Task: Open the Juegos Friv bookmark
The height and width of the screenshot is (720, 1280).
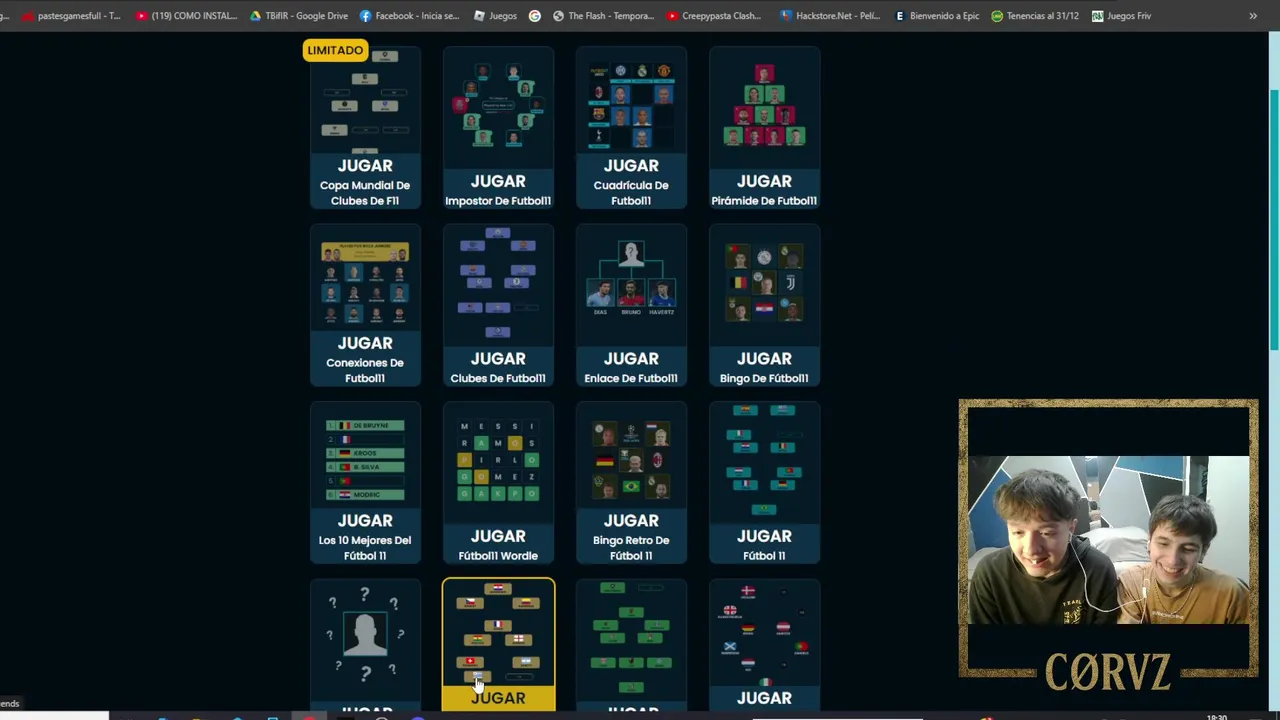Action: coord(1121,16)
